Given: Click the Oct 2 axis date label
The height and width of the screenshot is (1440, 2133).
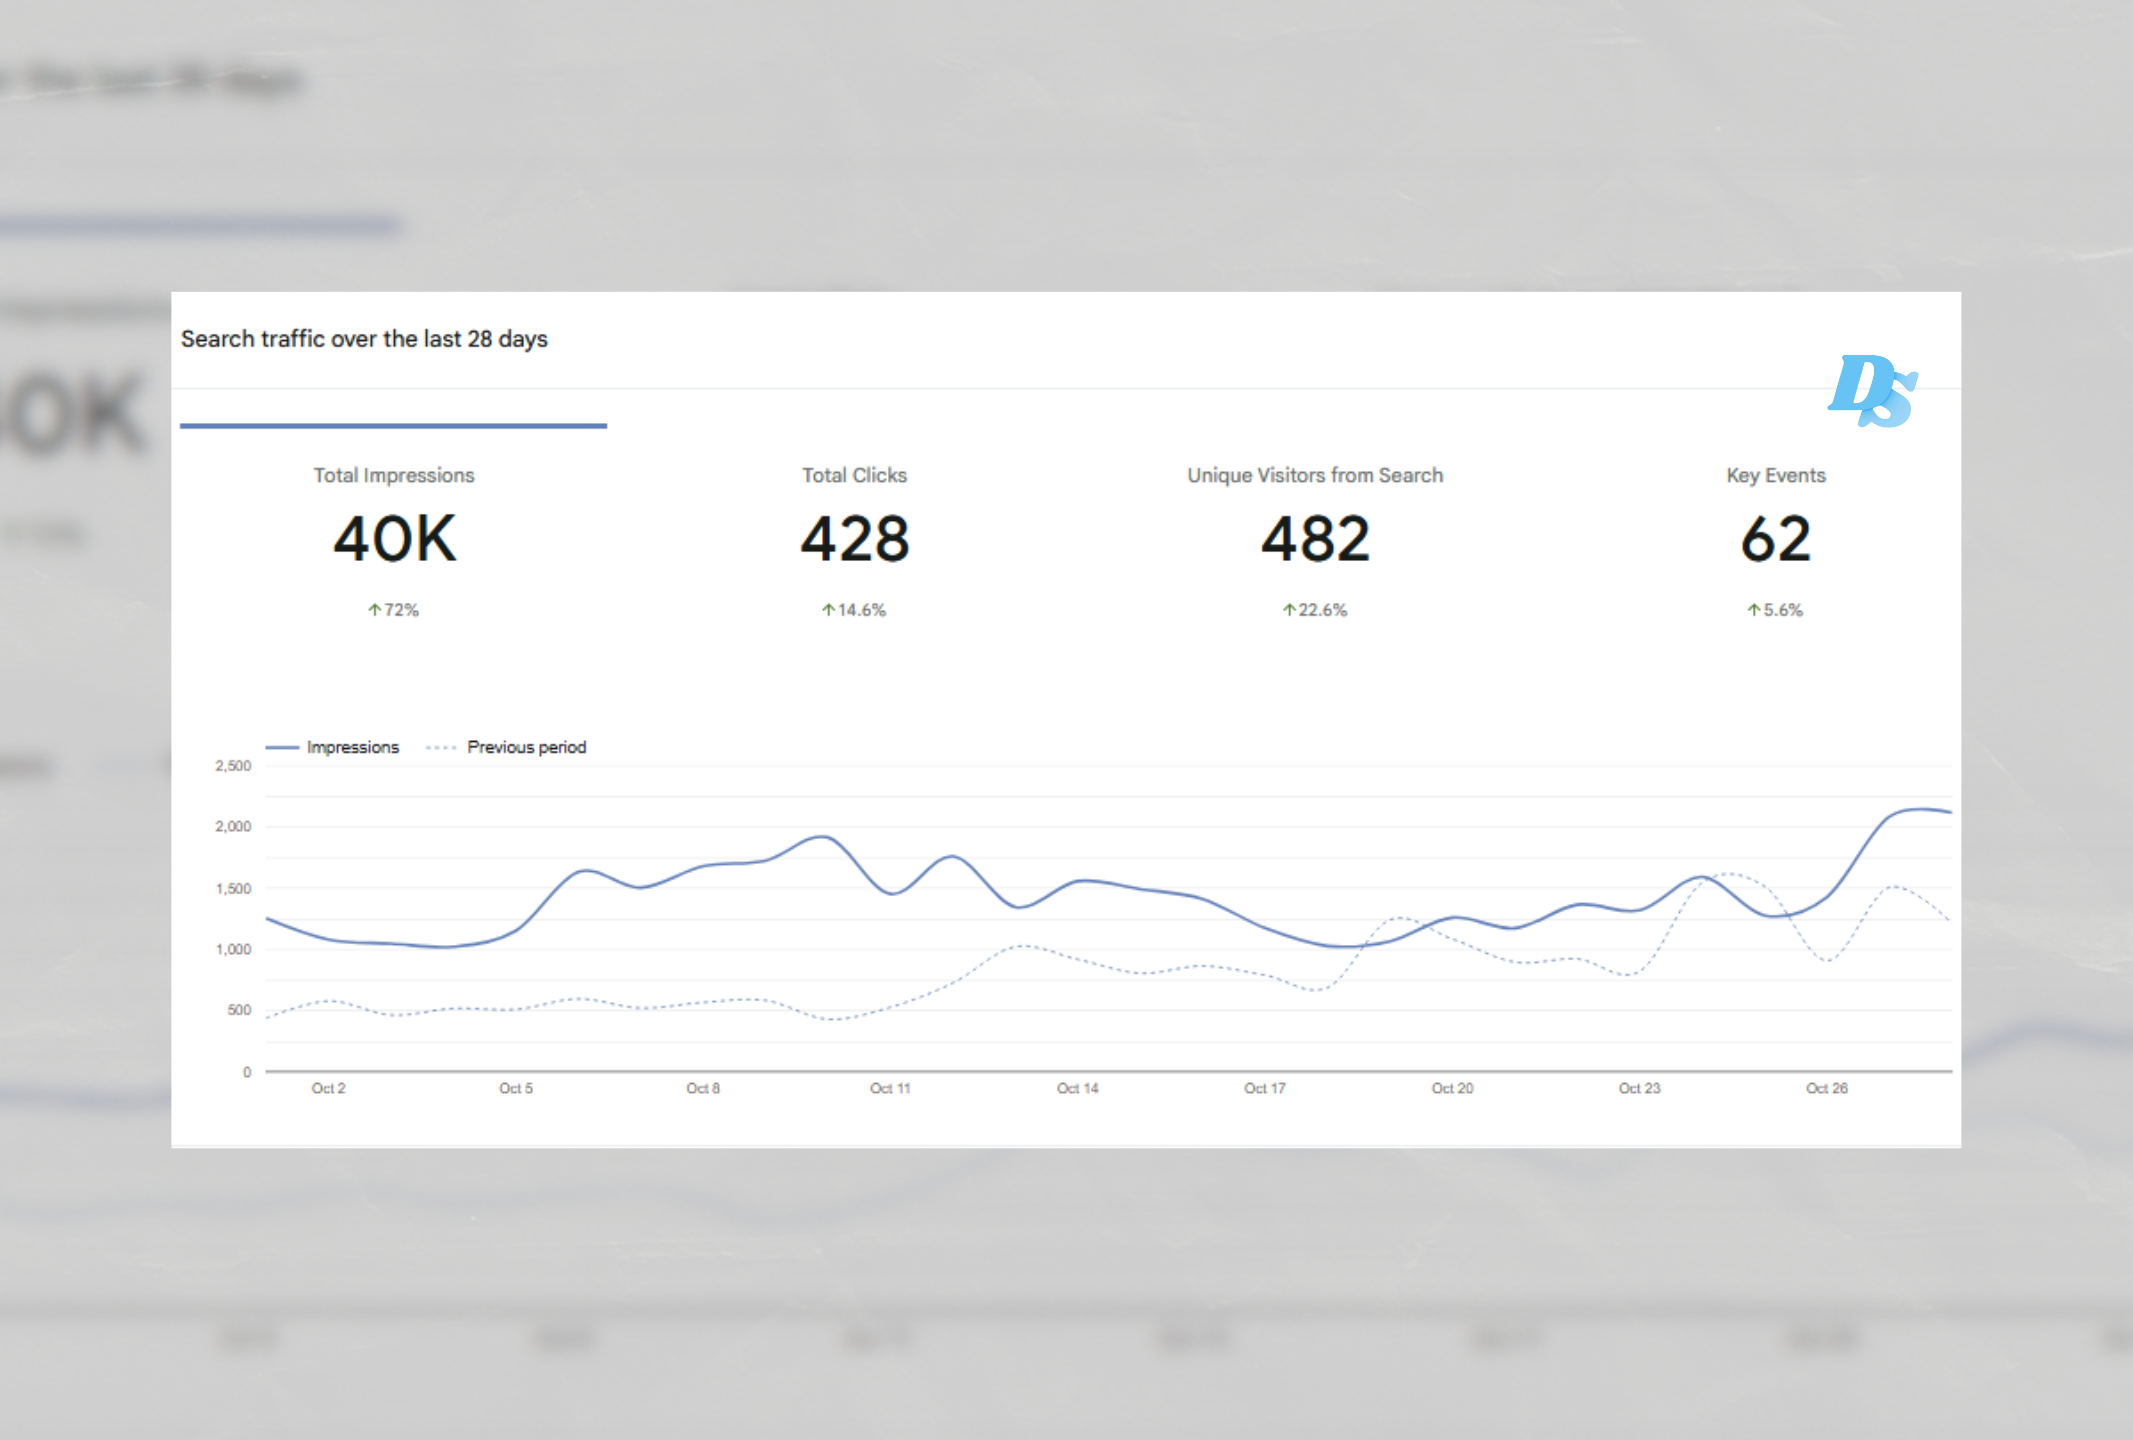Looking at the screenshot, I should tap(328, 1088).
